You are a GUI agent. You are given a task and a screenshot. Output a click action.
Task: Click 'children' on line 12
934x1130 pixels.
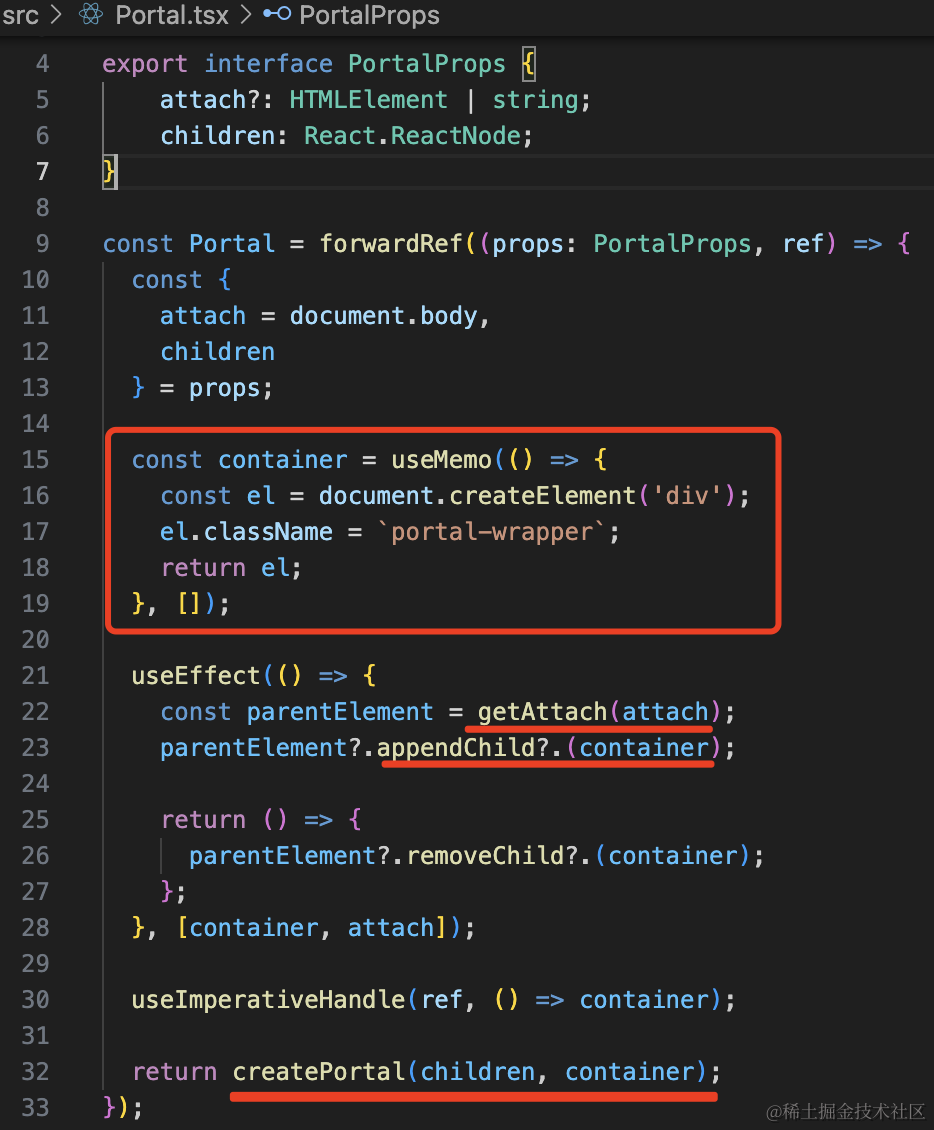[x=217, y=352]
